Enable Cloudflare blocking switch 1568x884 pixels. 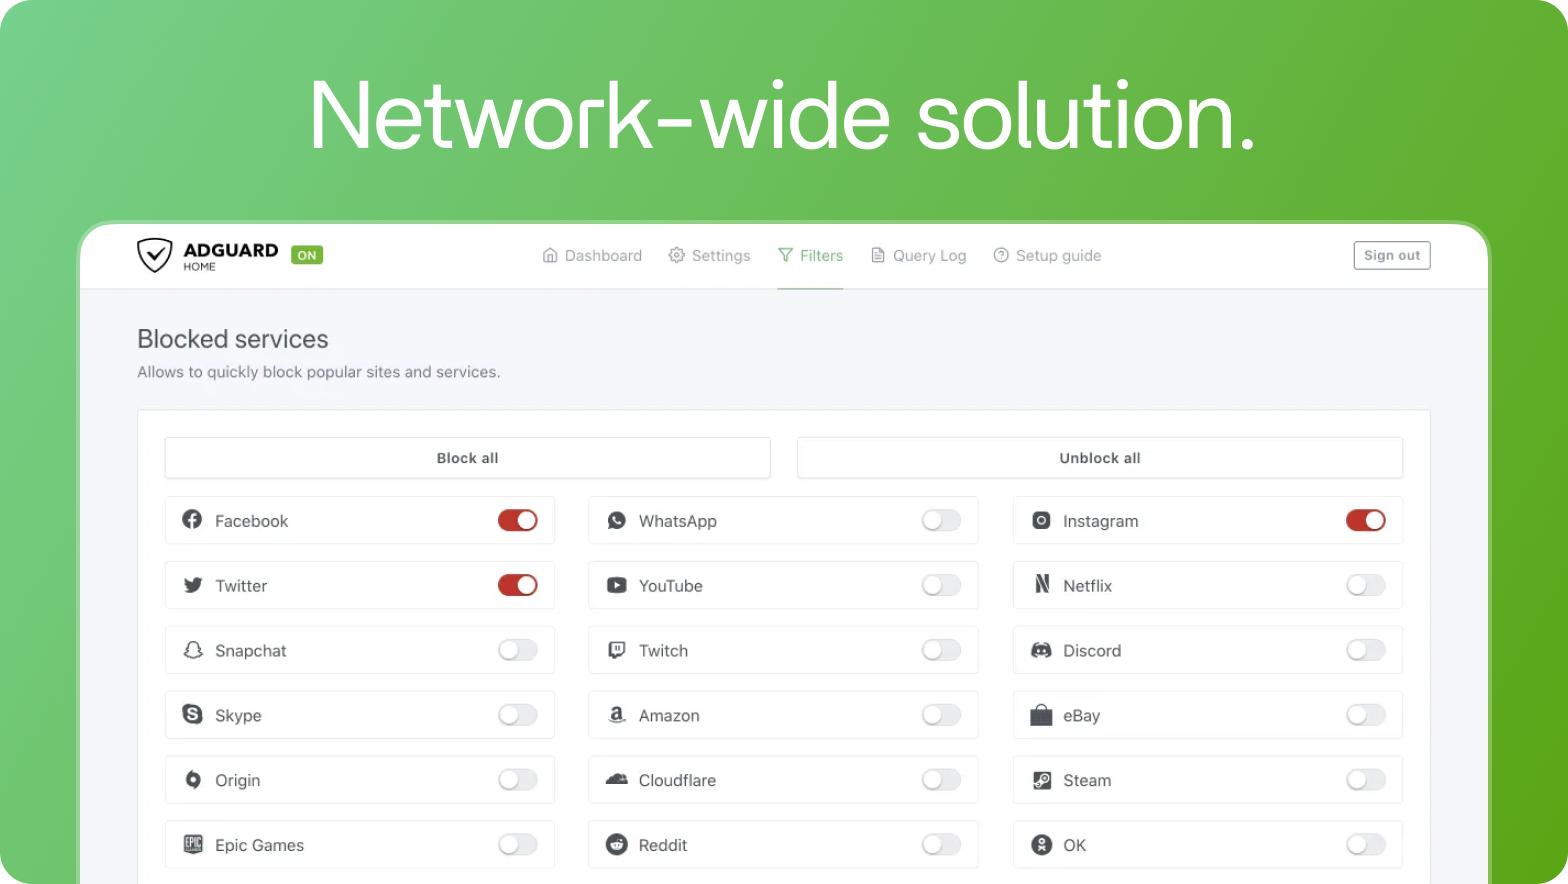941,780
